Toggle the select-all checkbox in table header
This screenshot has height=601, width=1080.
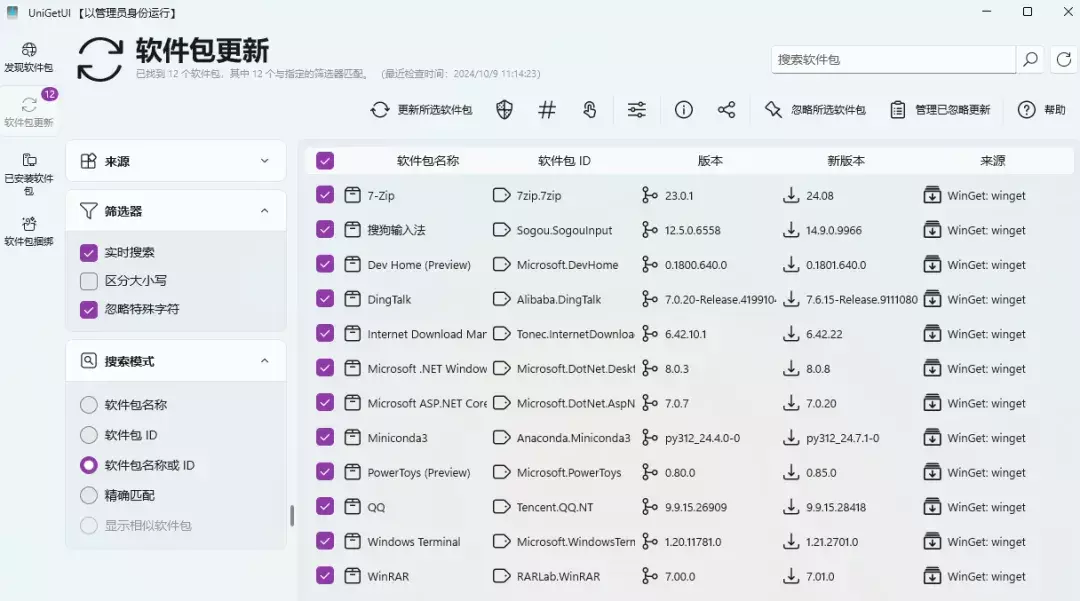click(324, 161)
